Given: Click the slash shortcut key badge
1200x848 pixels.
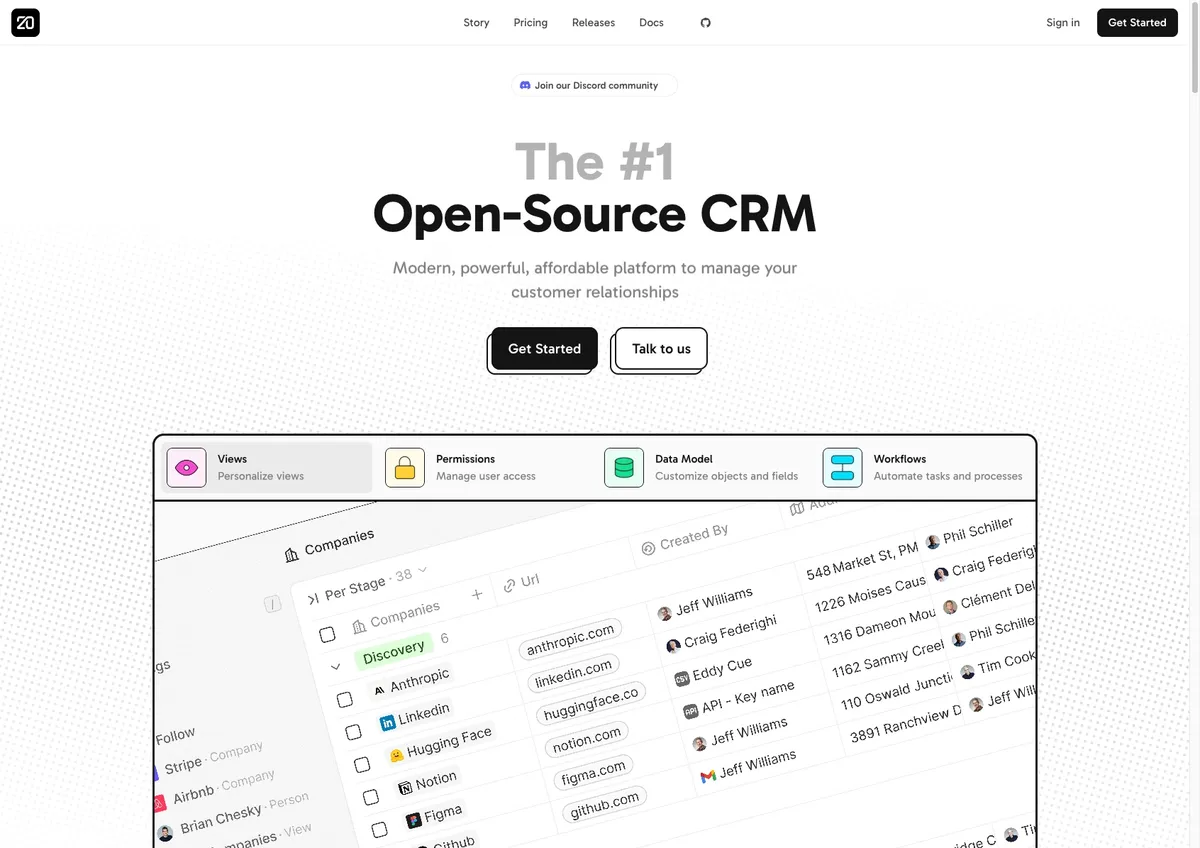Looking at the screenshot, I should coord(272,604).
